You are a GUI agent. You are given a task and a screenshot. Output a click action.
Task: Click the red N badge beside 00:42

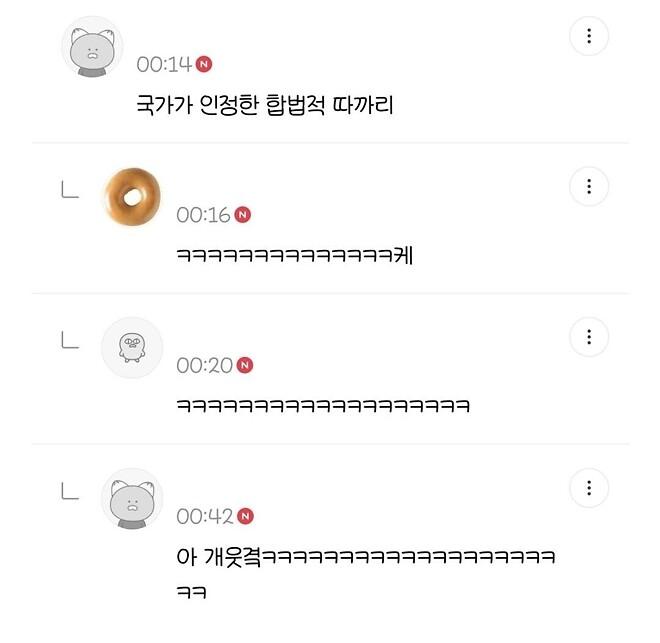245,516
